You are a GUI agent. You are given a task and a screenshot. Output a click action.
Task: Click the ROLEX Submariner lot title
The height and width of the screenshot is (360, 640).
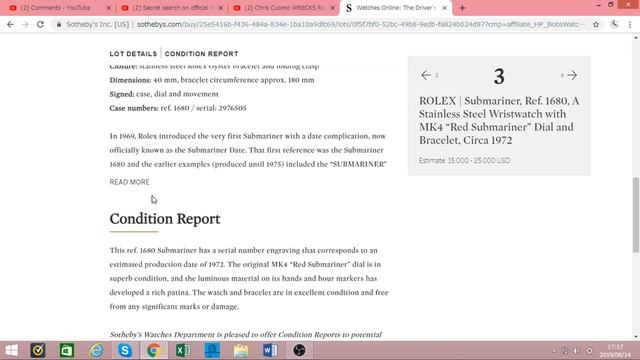[x=499, y=120]
